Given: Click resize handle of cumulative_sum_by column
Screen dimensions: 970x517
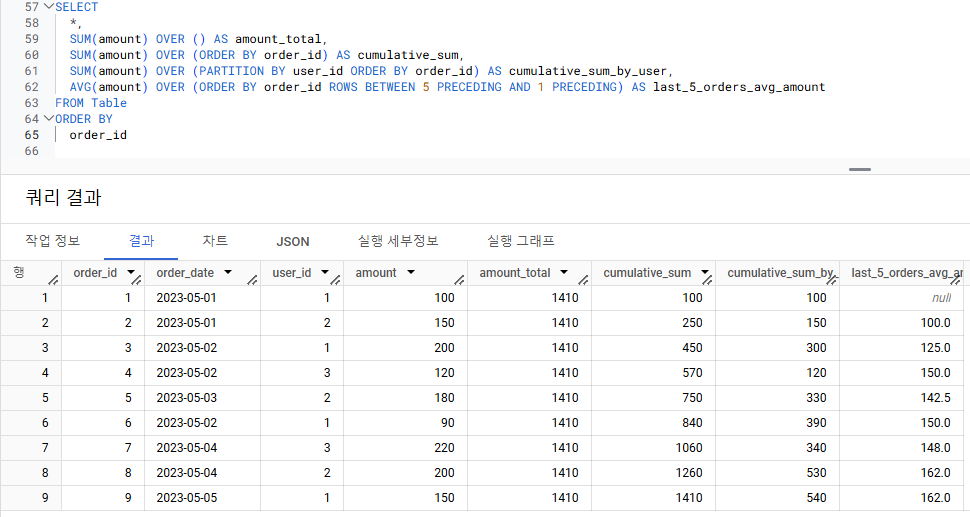Looking at the screenshot, I should 831,280.
